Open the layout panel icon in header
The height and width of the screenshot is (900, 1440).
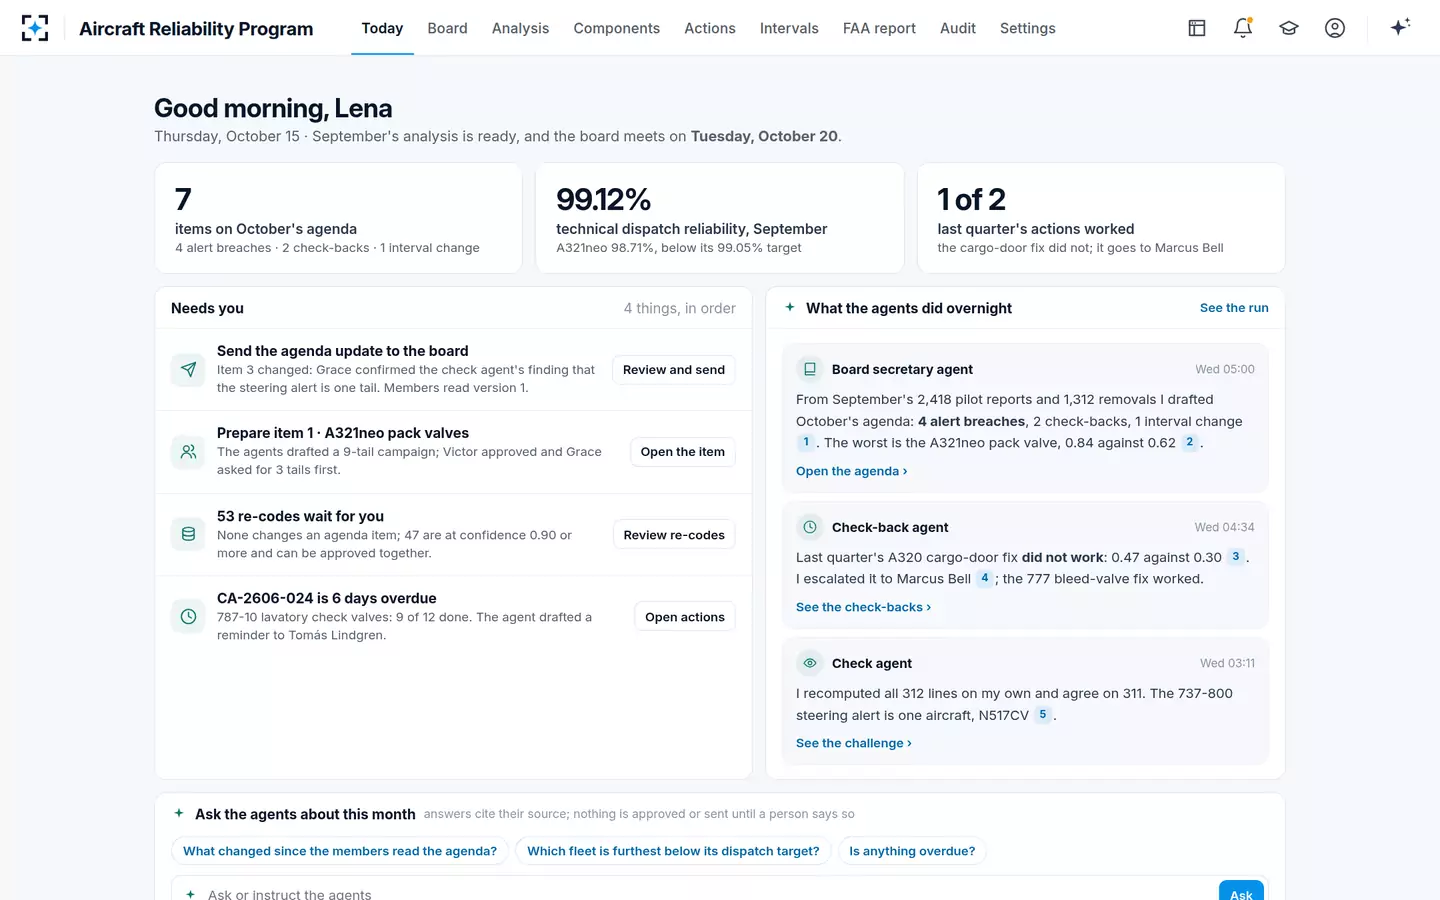click(x=1197, y=28)
